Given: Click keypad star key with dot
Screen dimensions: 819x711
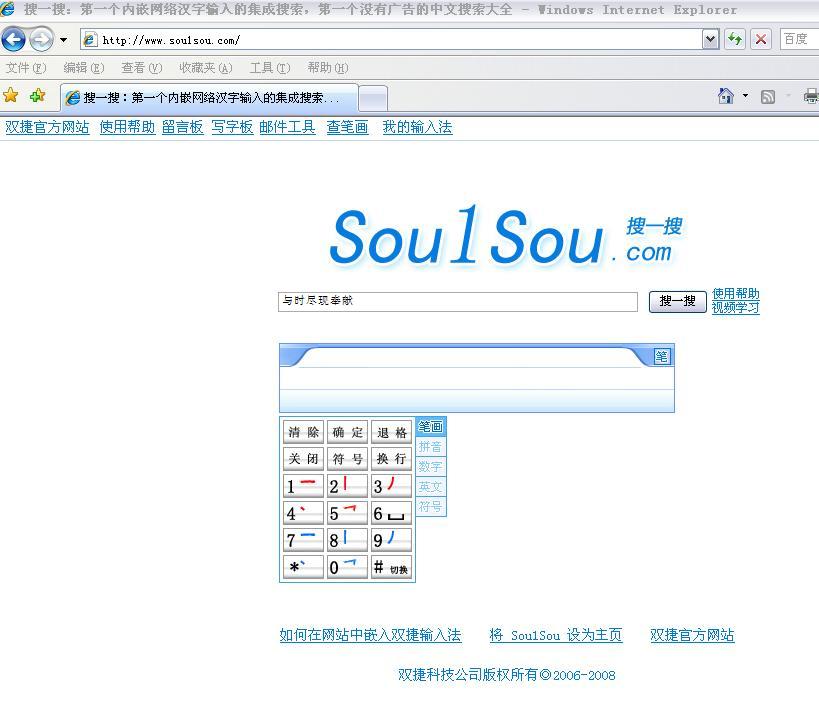Looking at the screenshot, I should pyautogui.click(x=303, y=567).
